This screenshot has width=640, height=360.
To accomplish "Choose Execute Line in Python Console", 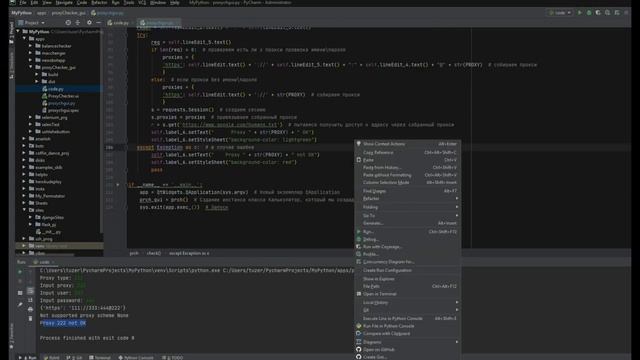I will [407, 318].
